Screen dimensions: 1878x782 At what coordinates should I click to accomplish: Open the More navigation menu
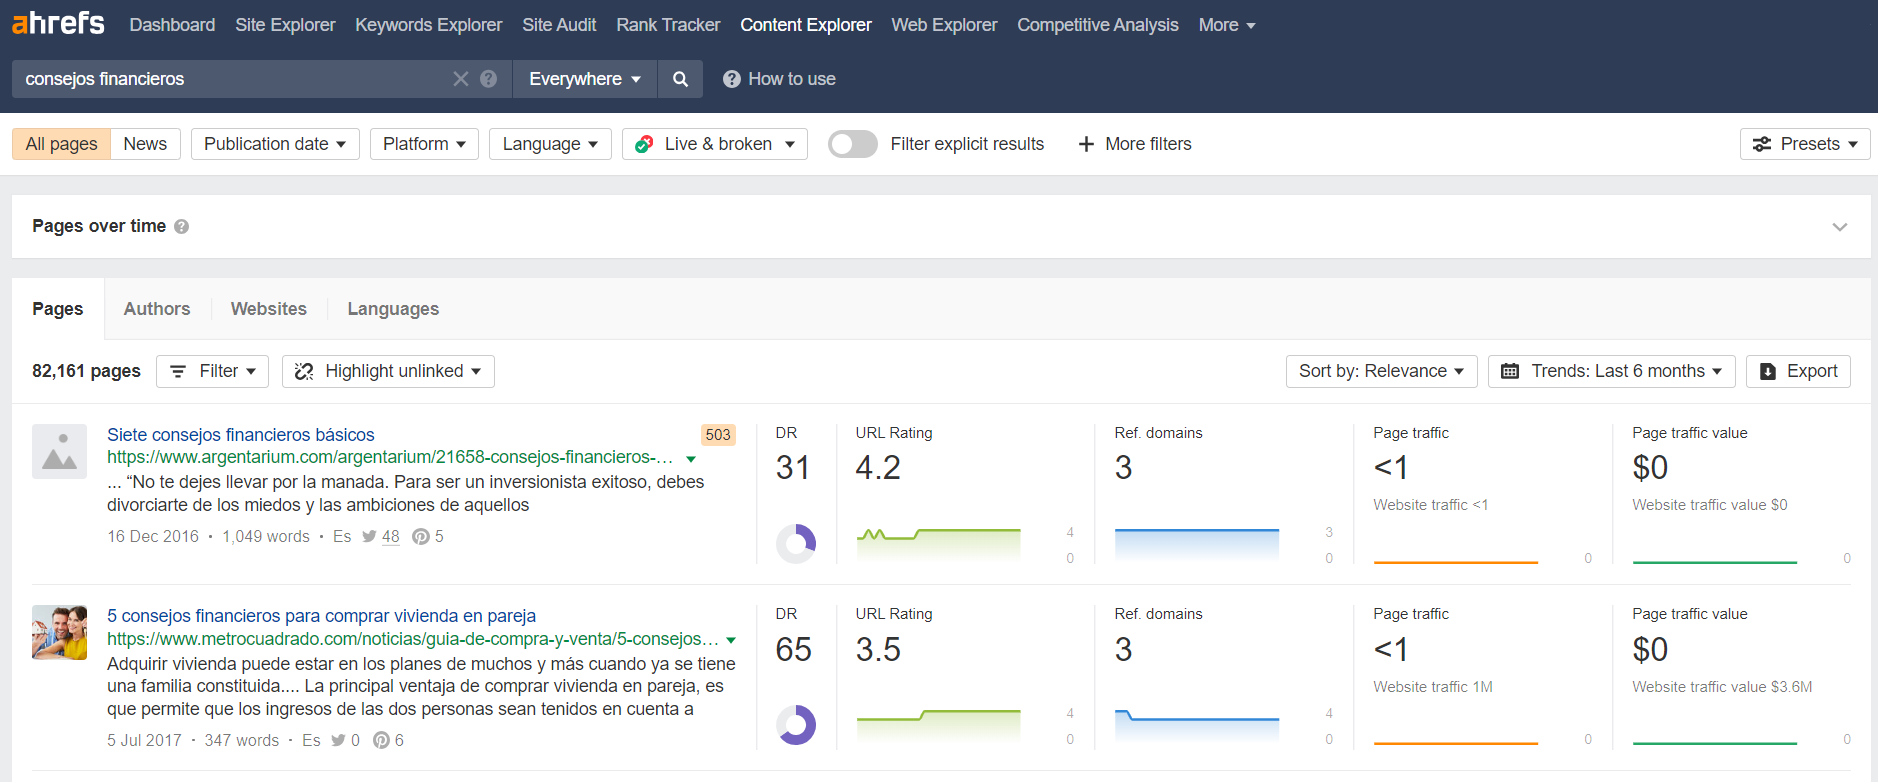pyautogui.click(x=1227, y=25)
